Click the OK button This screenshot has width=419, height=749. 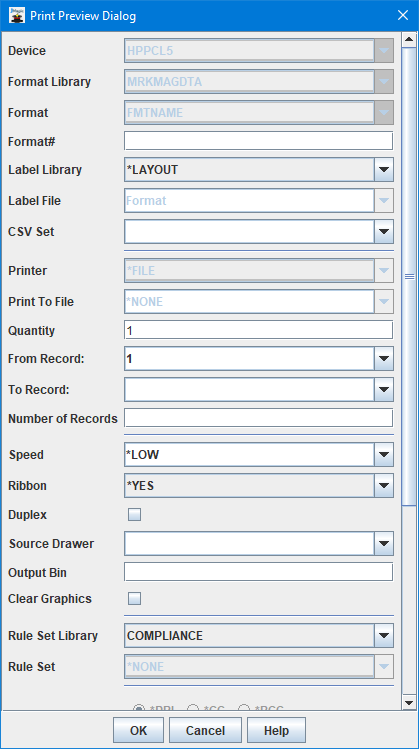[x=139, y=730]
